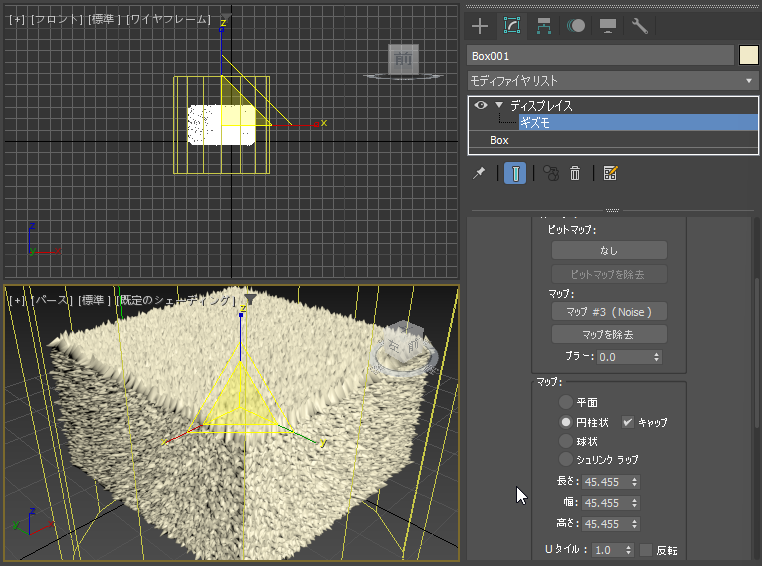
Task: Click the Pin Stack icon
Action: pos(479,173)
